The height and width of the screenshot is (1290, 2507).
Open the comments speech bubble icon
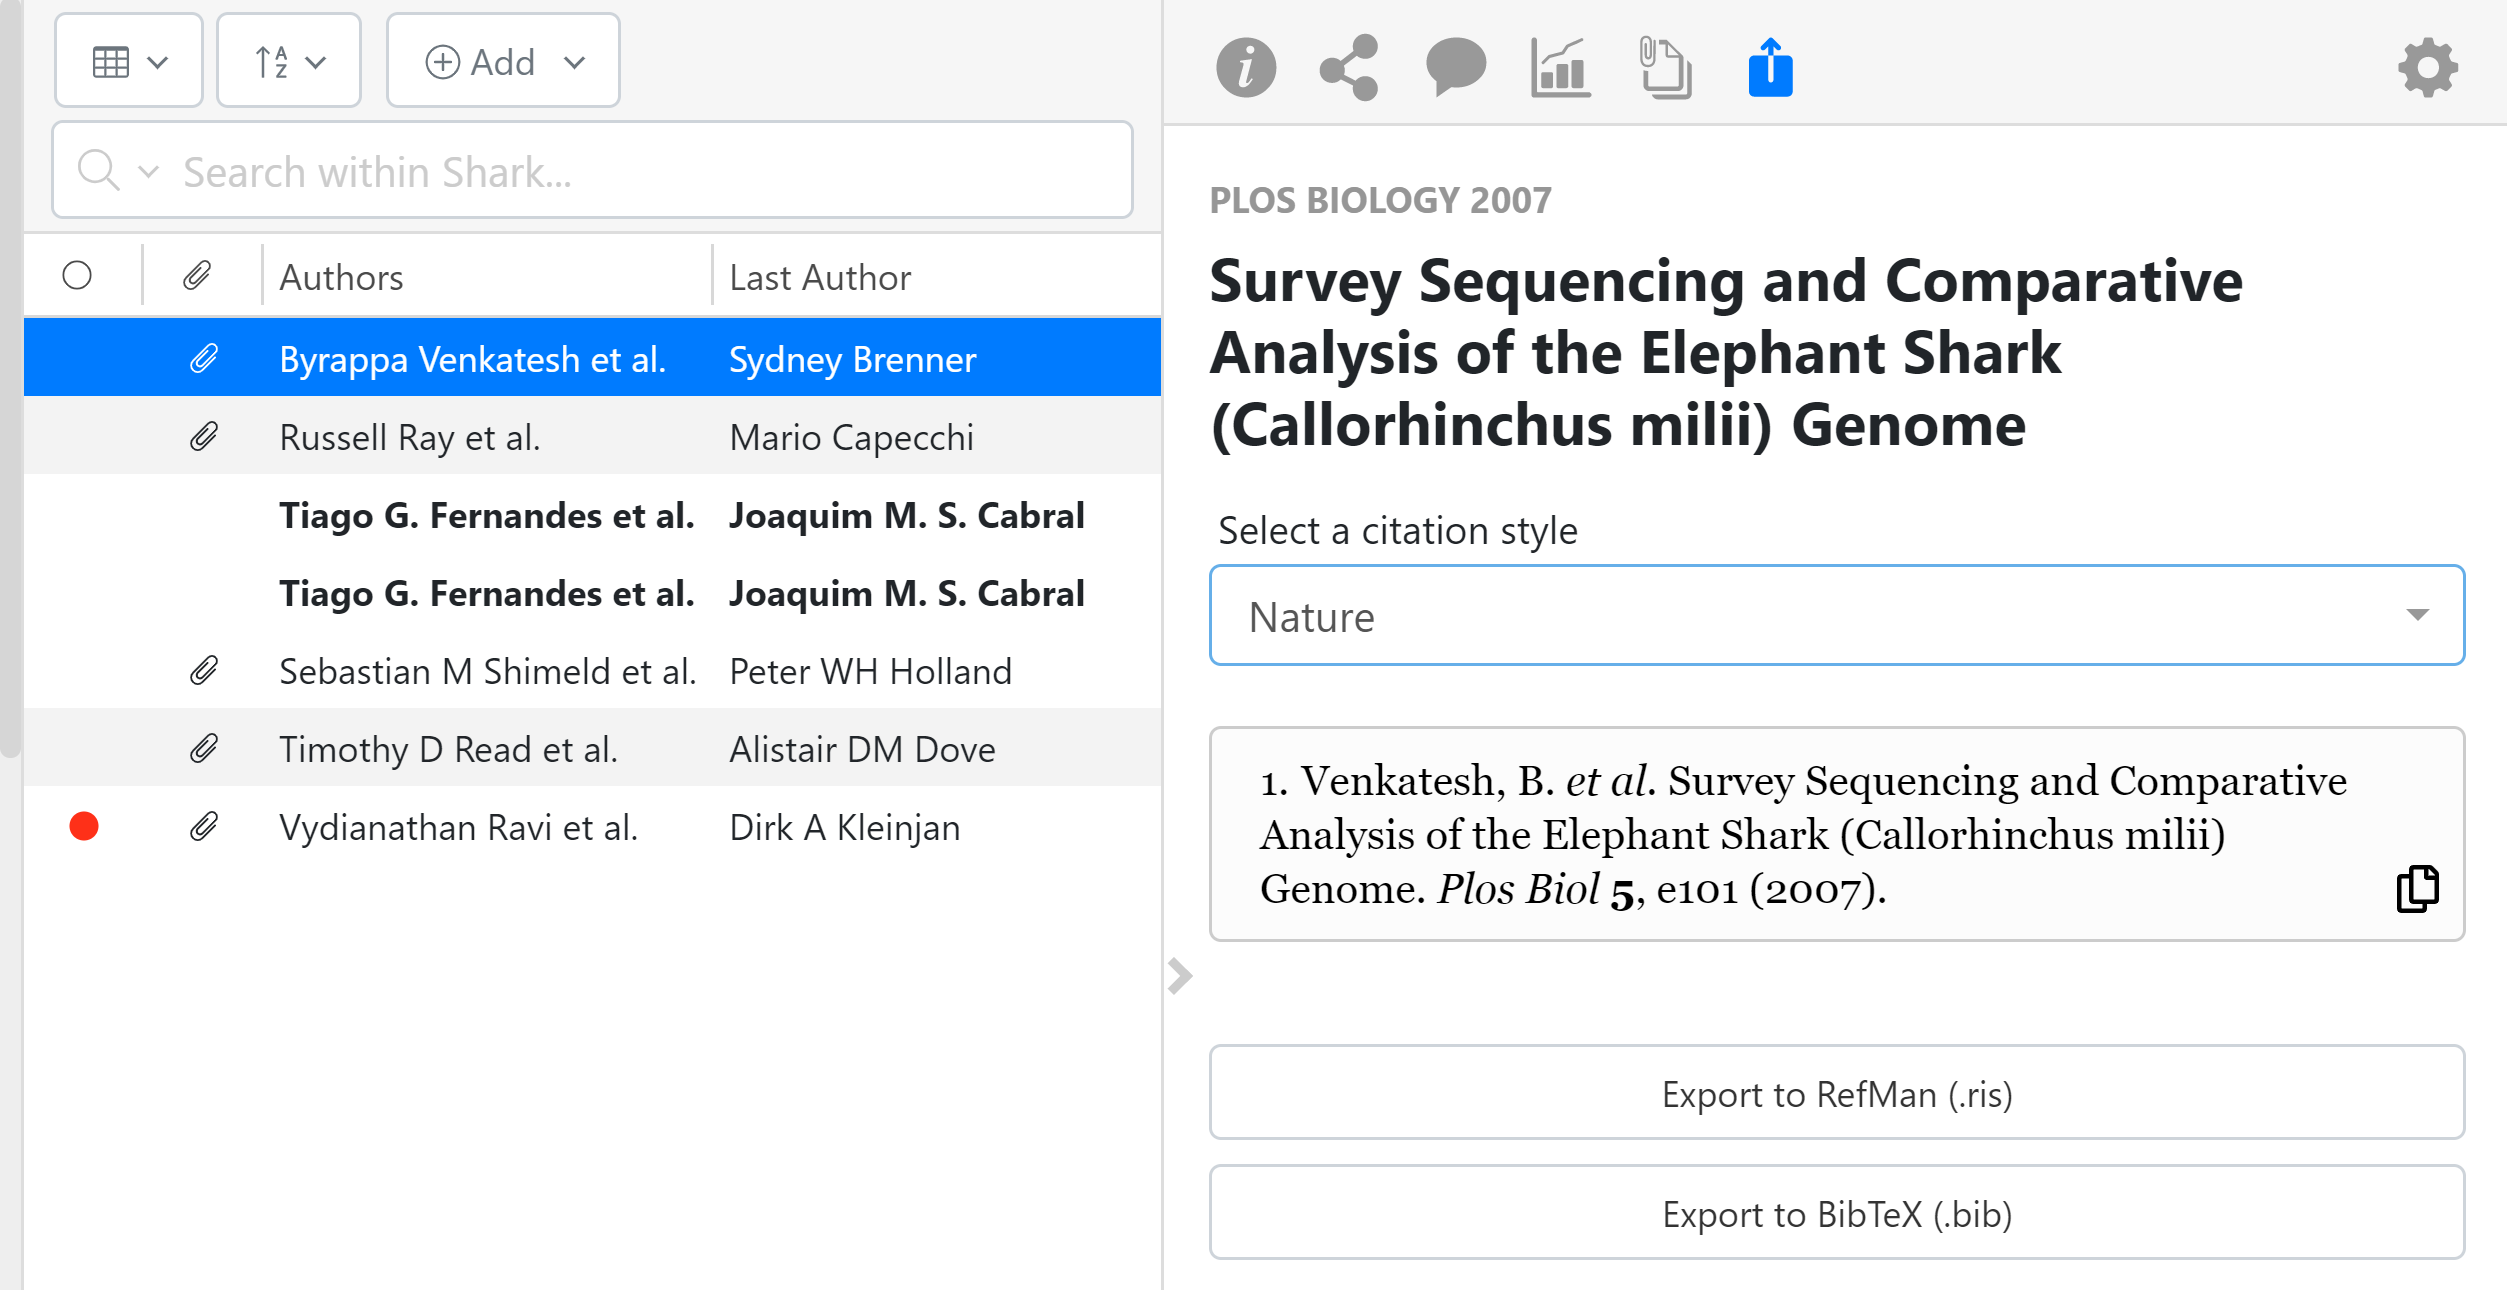pos(1455,68)
